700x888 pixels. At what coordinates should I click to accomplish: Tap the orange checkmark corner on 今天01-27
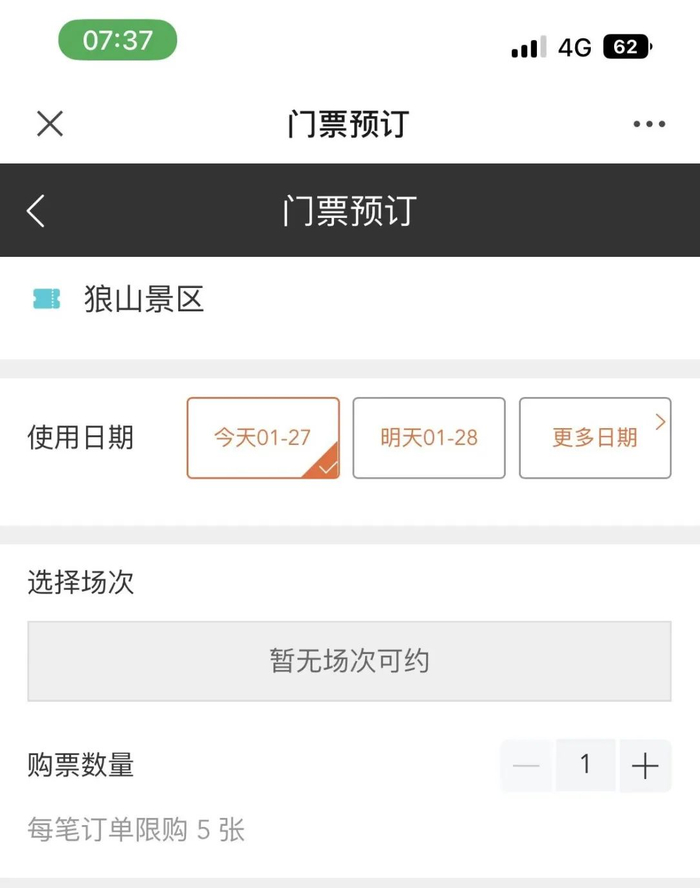point(326,466)
